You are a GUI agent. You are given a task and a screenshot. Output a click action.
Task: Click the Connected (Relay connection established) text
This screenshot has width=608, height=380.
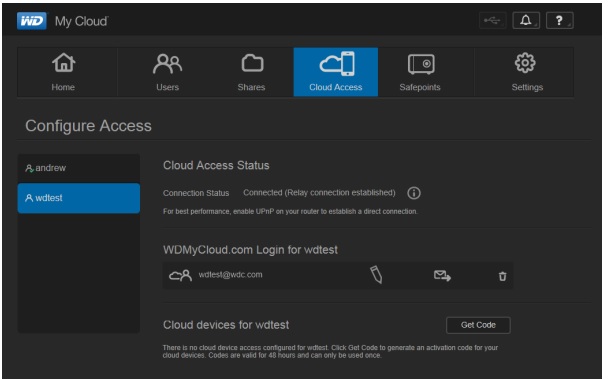319,193
